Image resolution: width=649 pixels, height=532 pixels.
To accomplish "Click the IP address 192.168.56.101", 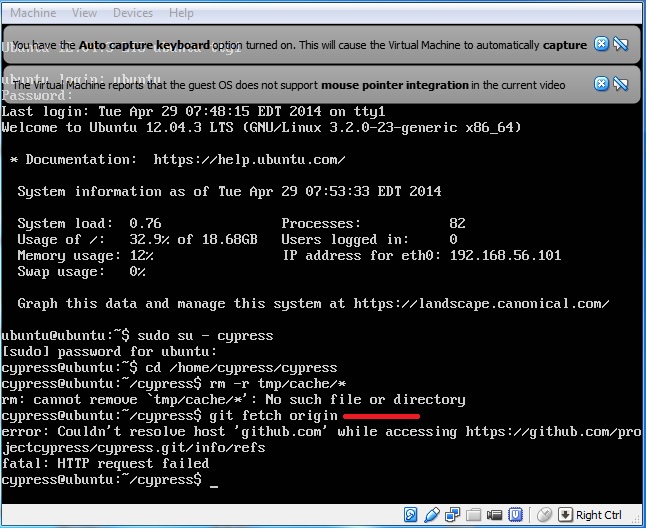I will (505, 255).
